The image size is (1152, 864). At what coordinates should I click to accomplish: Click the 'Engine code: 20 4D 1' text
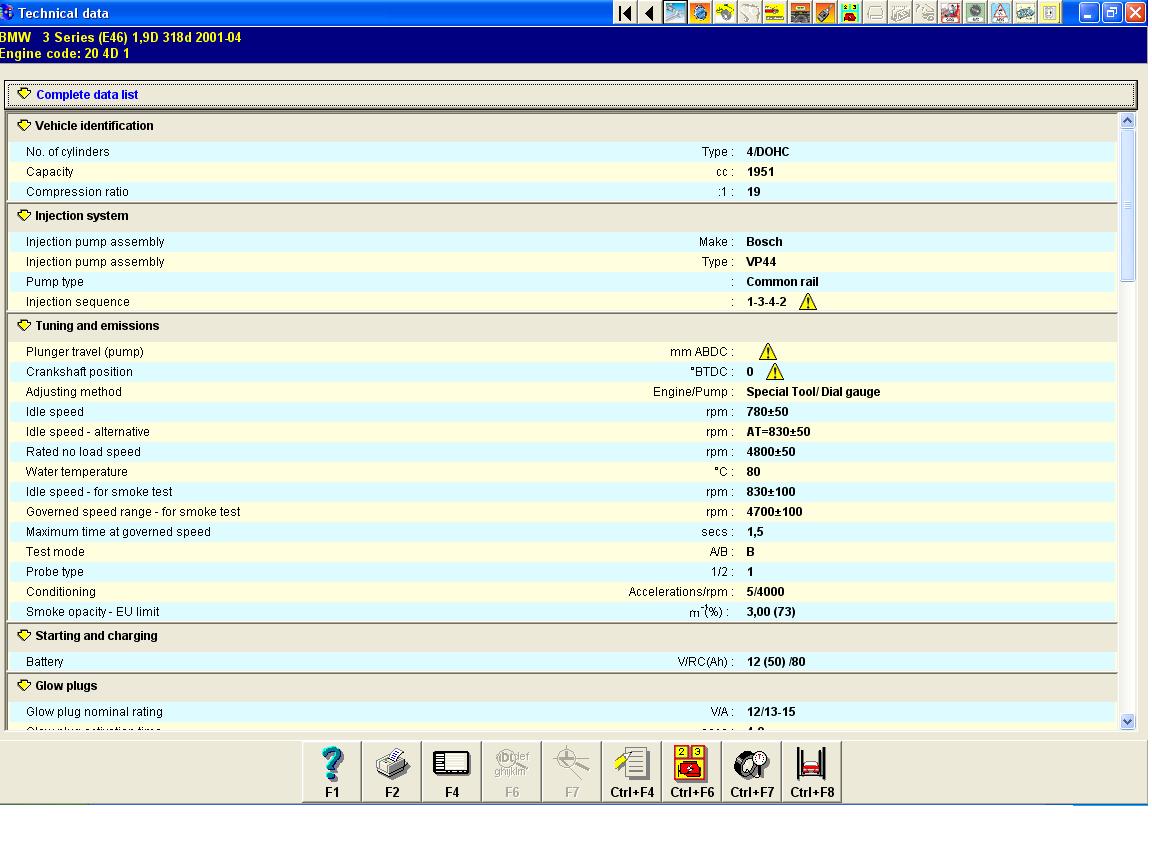tap(65, 54)
